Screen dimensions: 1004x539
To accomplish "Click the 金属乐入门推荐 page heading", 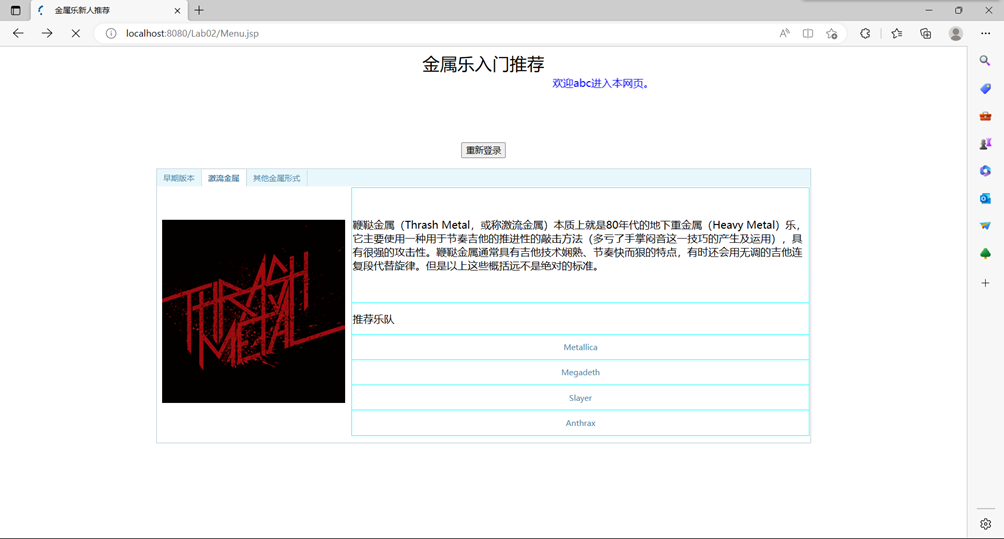I will point(483,64).
